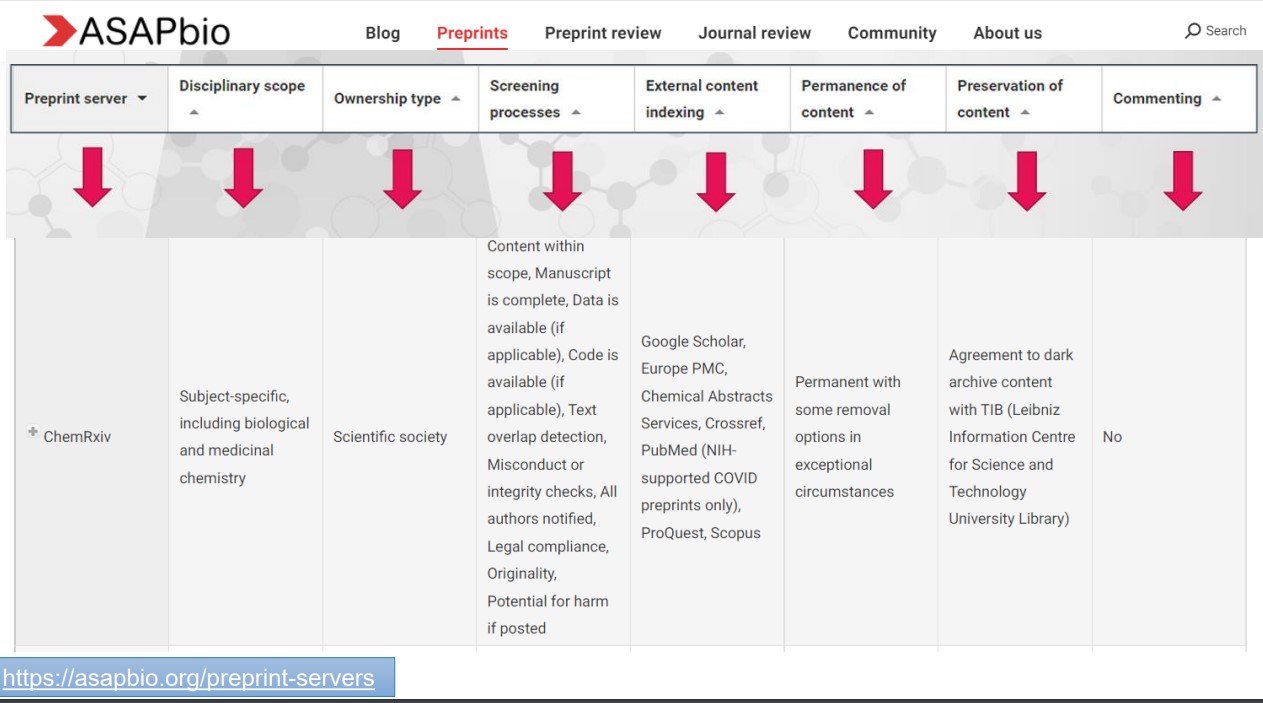Viewport: 1263px width, 703px height.
Task: Click the Search magnifier icon
Action: [x=1192, y=31]
